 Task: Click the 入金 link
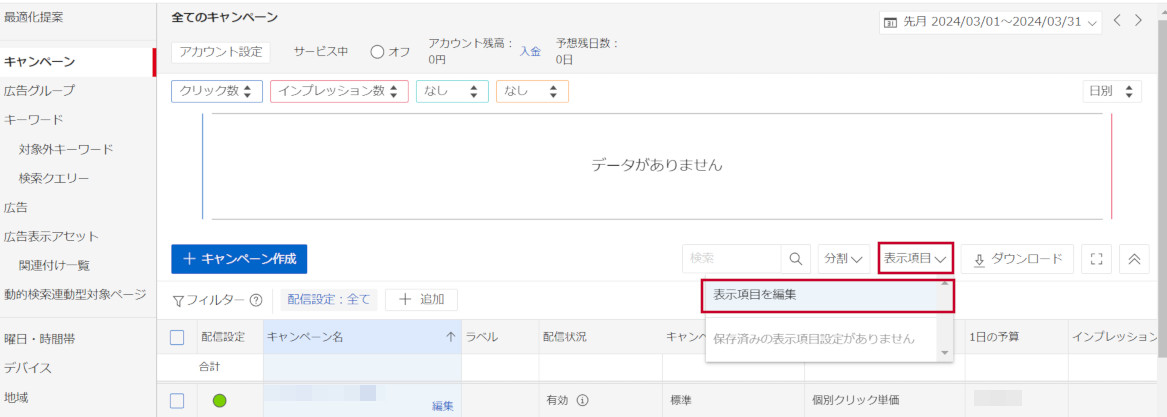[530, 52]
